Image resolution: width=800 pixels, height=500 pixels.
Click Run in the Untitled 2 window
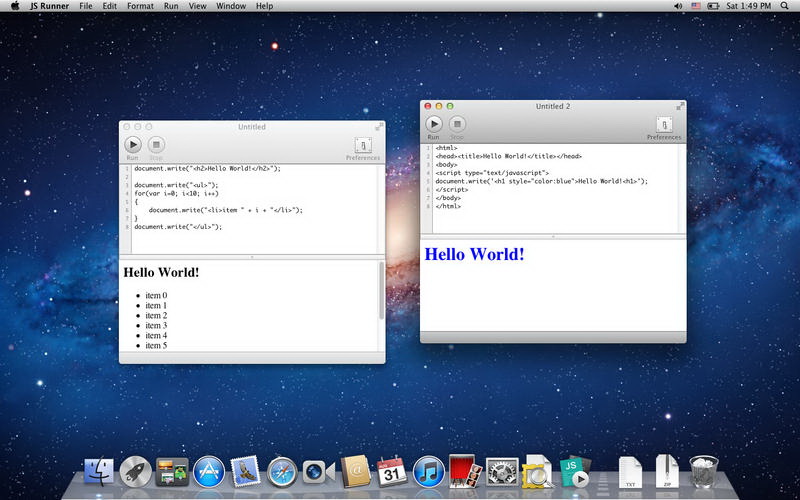click(x=433, y=124)
